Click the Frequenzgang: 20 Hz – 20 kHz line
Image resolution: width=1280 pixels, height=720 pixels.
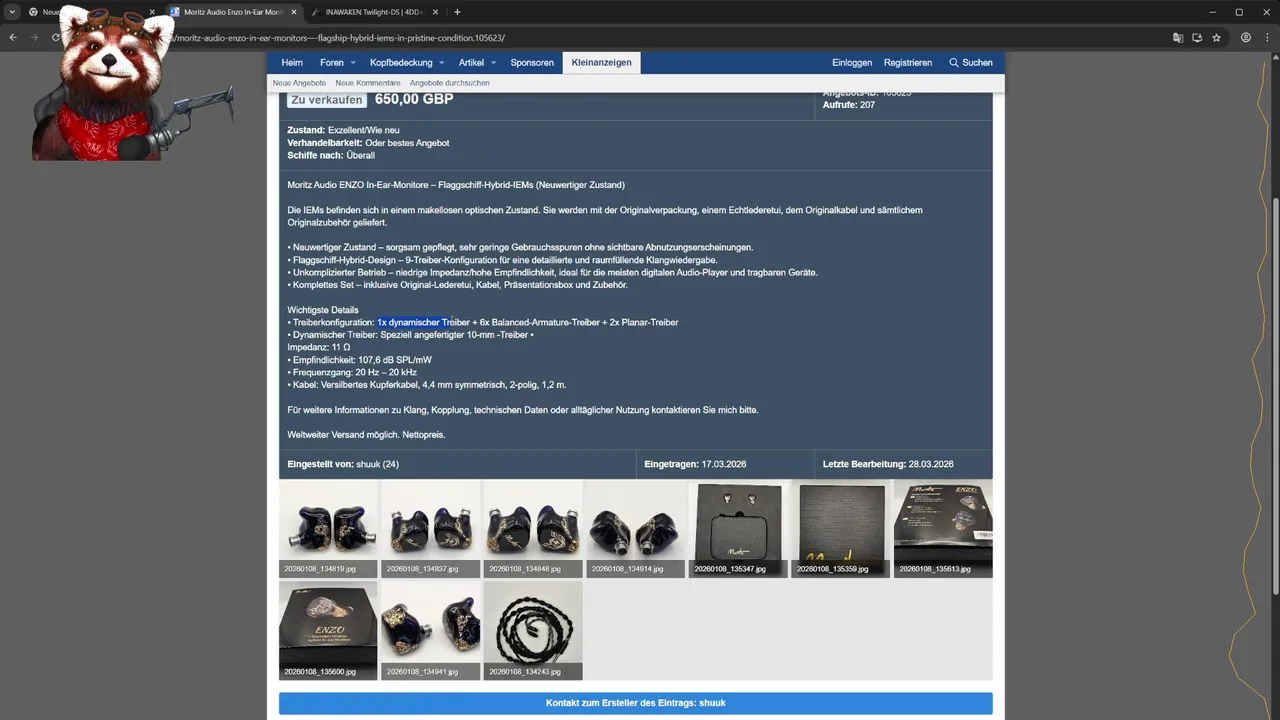pyautogui.click(x=352, y=372)
